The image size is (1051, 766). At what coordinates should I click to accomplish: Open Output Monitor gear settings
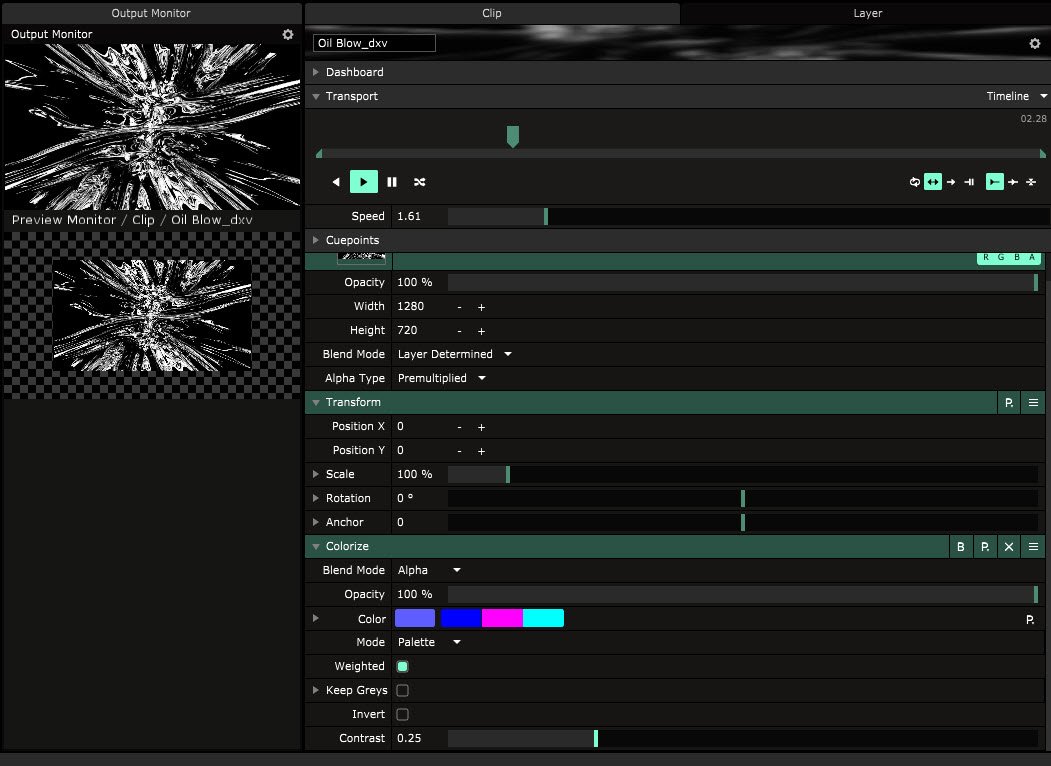(x=288, y=35)
